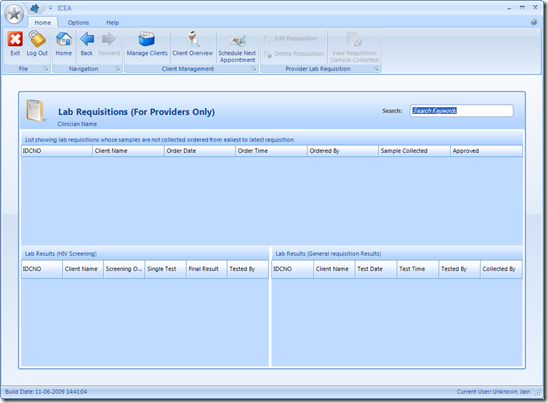The width and height of the screenshot is (548, 403).
Task: Click the Collected By column header
Action: (501, 269)
